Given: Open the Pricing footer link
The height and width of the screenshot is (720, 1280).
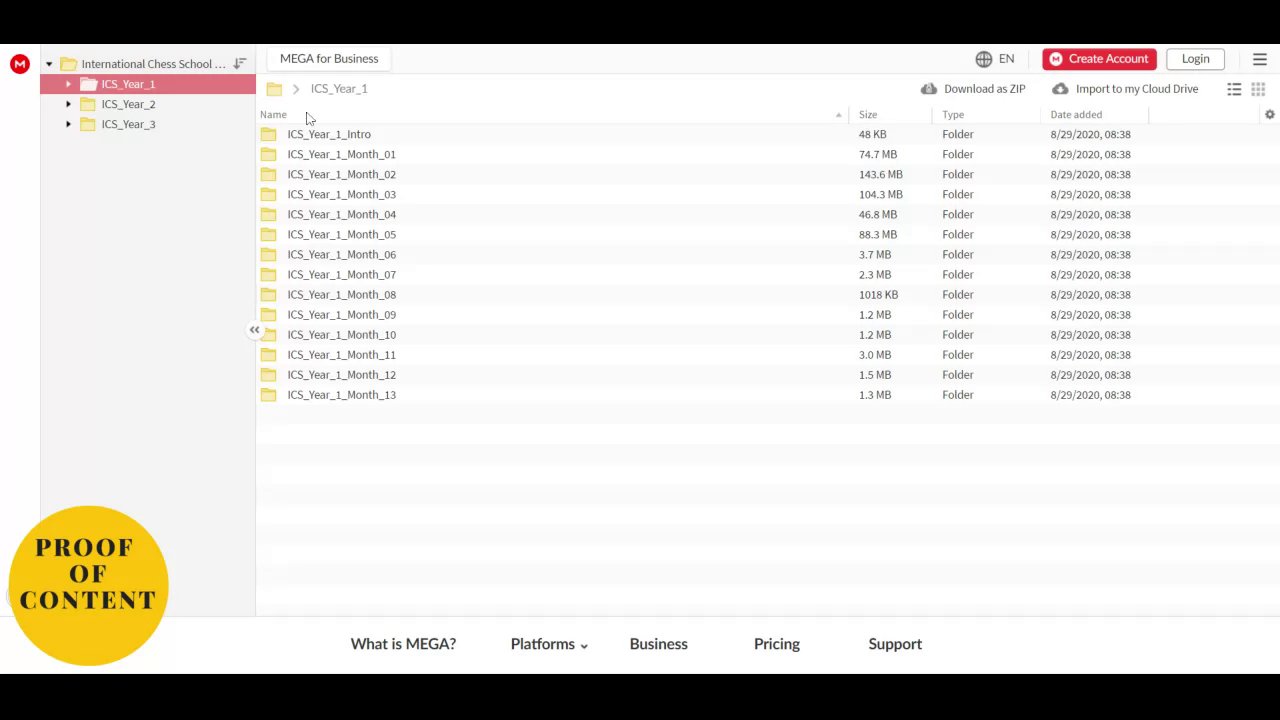Looking at the screenshot, I should (x=777, y=644).
